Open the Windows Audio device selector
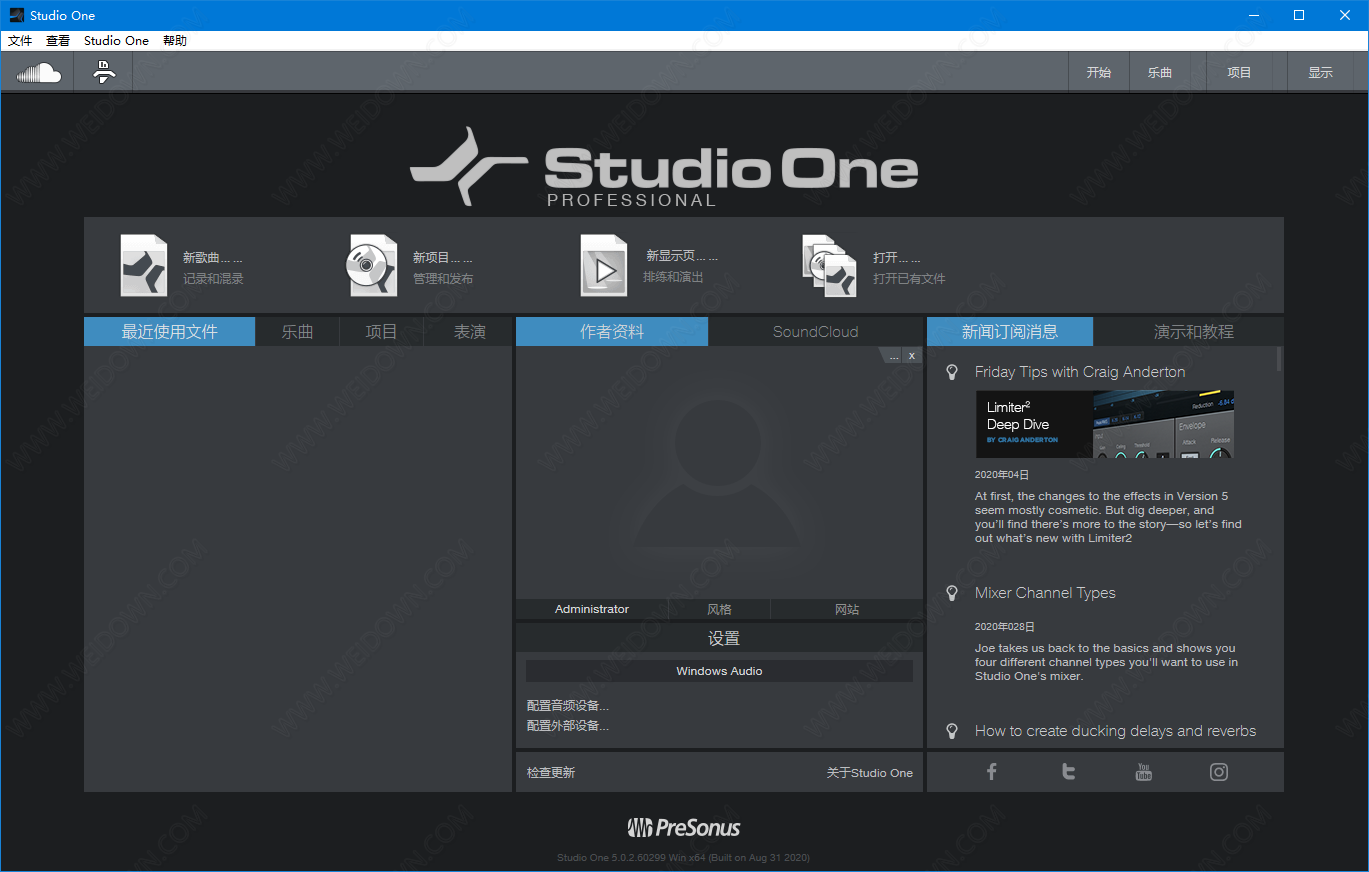Screen dimensions: 1369x872 coord(719,671)
